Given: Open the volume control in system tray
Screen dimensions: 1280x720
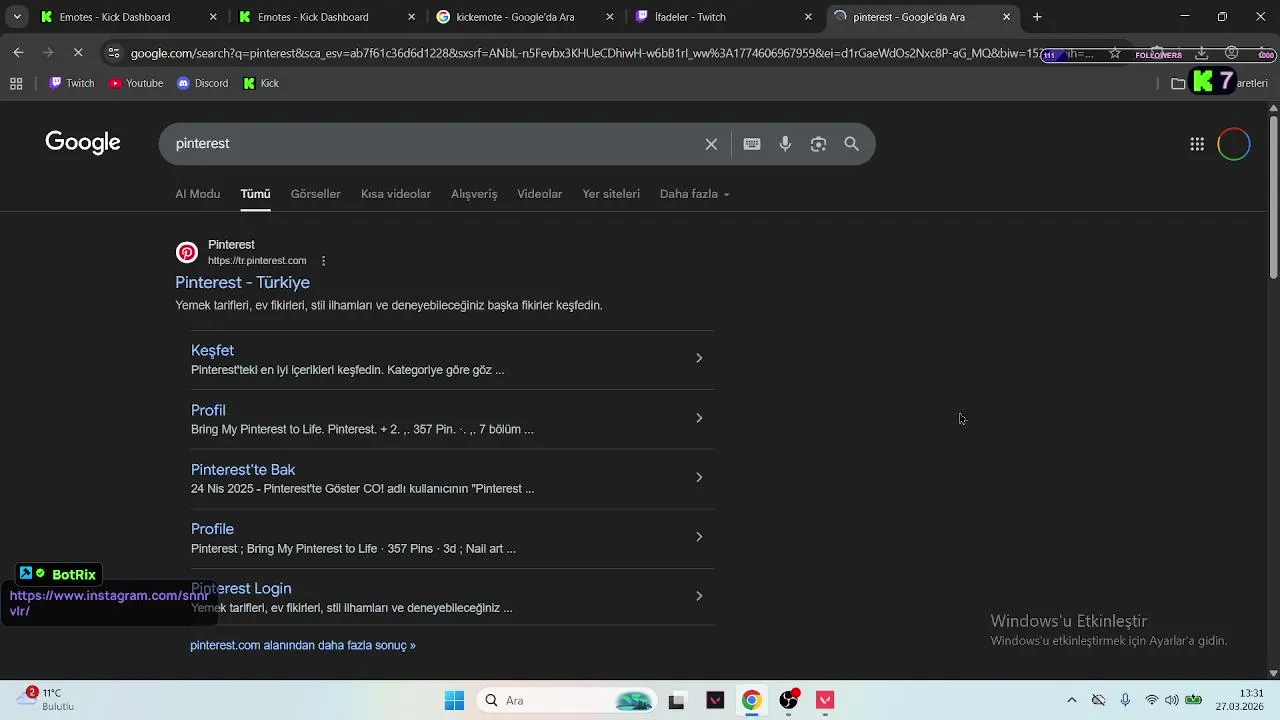Looking at the screenshot, I should [1171, 700].
